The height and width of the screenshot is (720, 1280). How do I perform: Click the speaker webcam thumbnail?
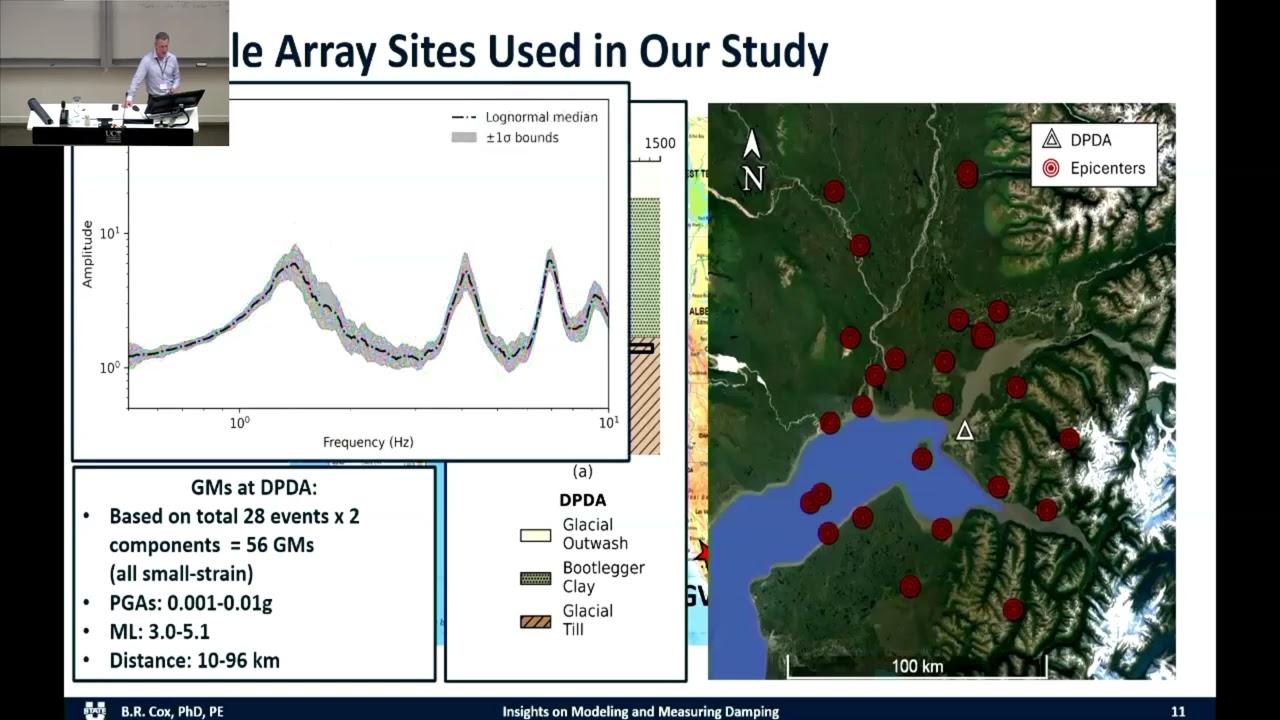tap(114, 73)
